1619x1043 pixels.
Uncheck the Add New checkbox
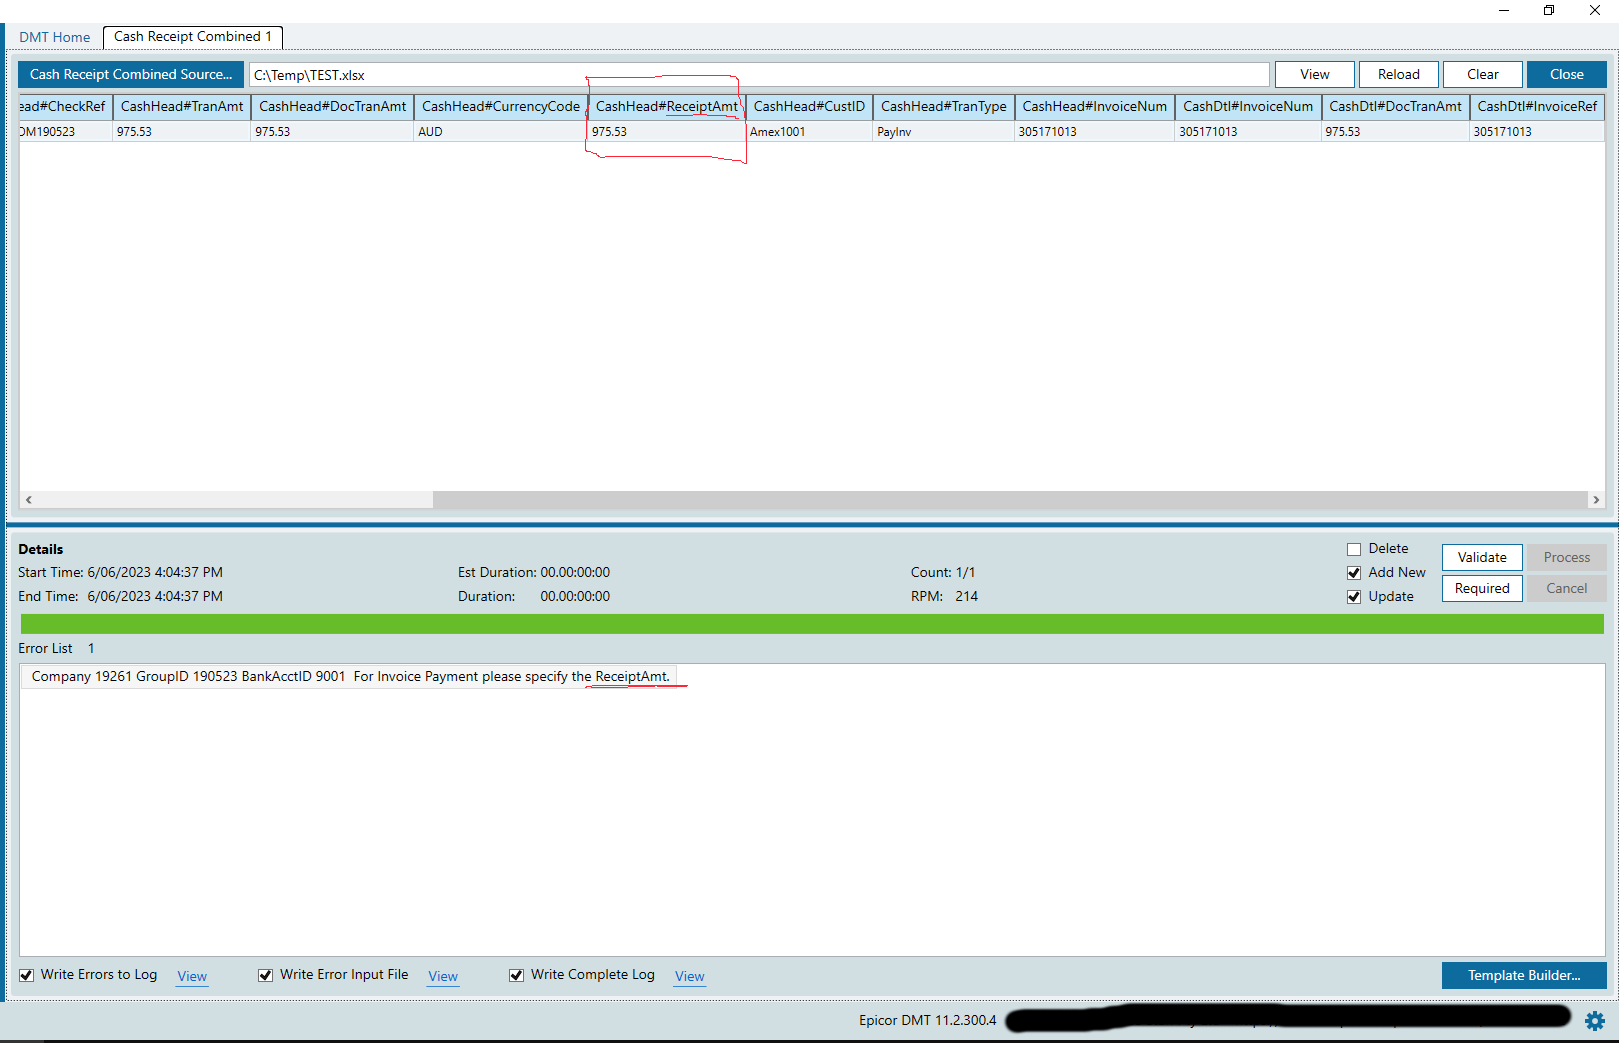1354,573
